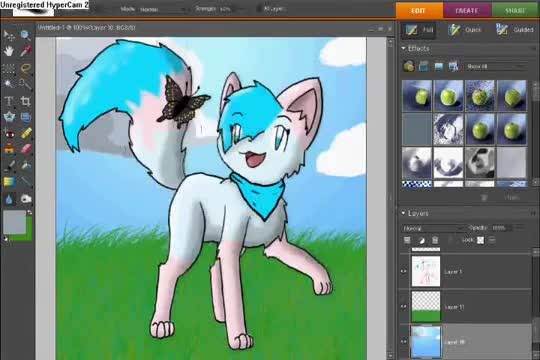The image size is (540, 360).
Task: Switch to the SHARE tab
Action: click(516, 10)
